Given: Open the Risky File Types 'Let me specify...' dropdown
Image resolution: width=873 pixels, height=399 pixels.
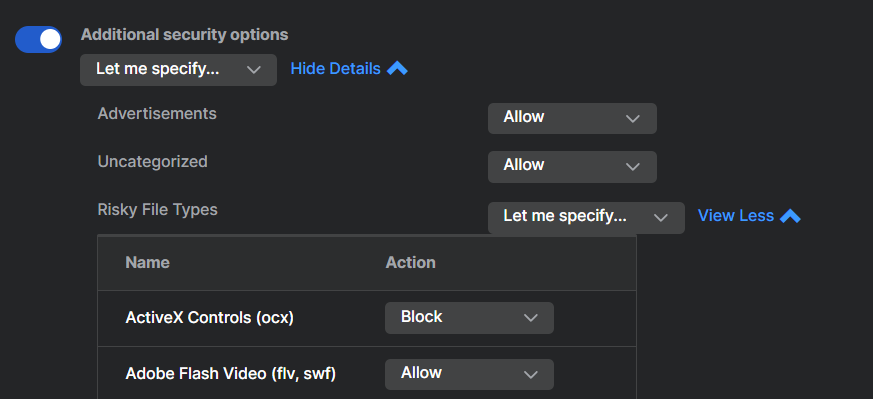Looking at the screenshot, I should pos(586,218).
